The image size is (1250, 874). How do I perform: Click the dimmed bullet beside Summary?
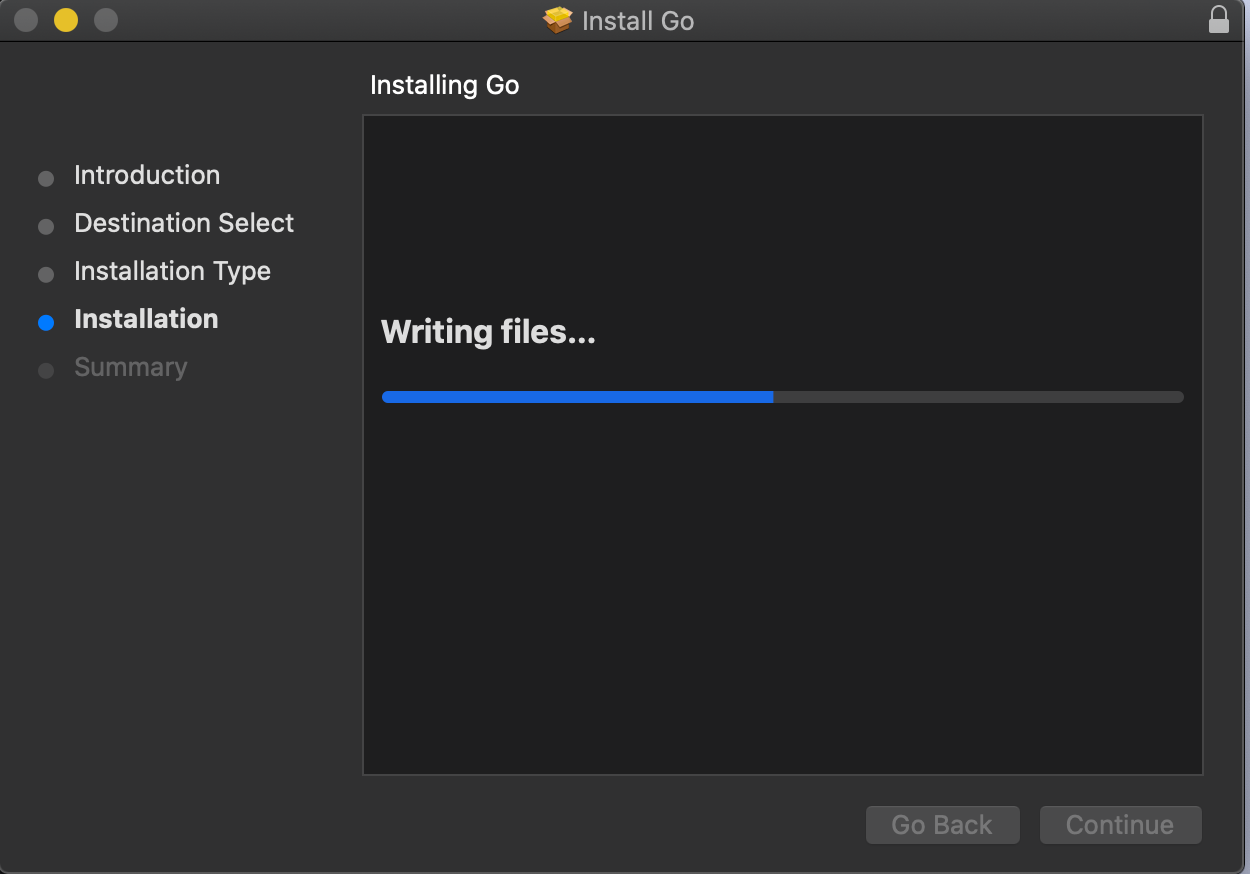pyautogui.click(x=46, y=371)
